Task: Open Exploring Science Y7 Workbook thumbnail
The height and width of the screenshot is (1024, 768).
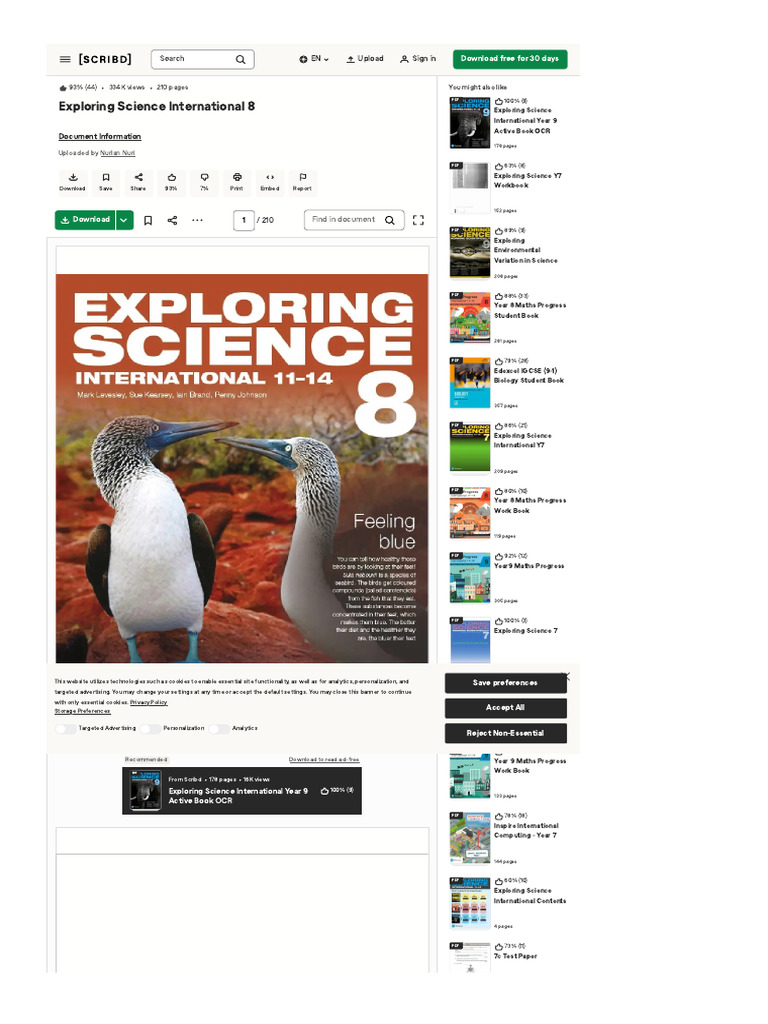Action: coord(470,188)
